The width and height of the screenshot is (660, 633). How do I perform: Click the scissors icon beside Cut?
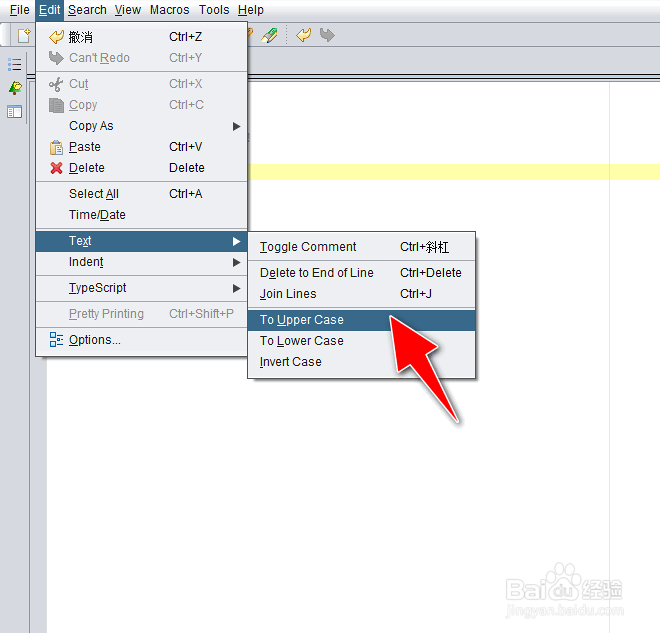click(56, 84)
